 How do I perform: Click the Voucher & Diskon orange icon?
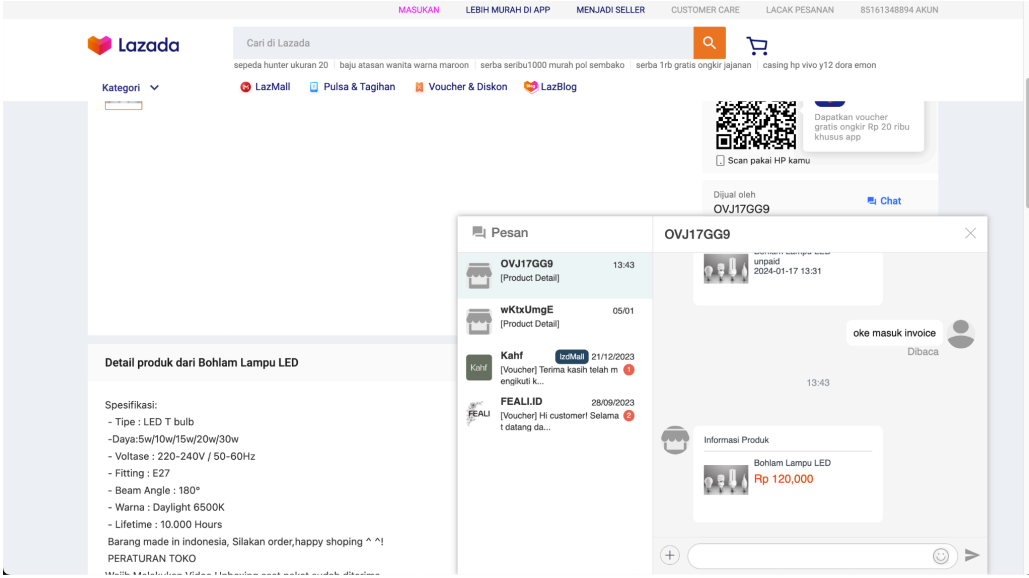click(x=419, y=87)
